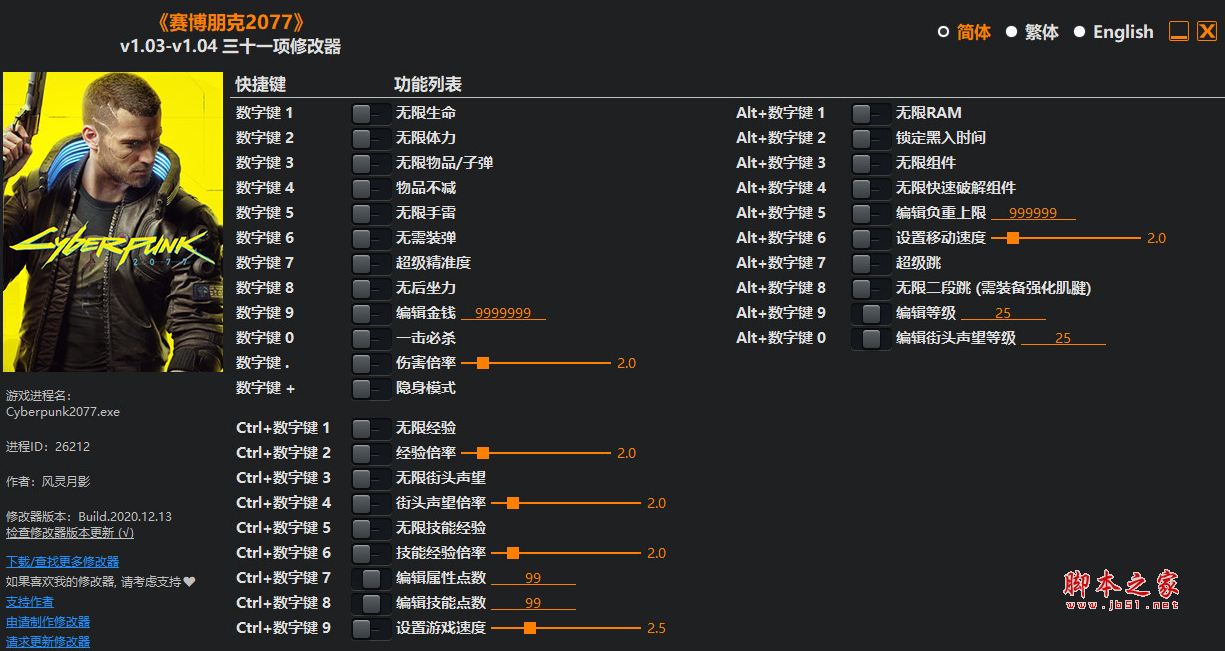
Task: Click 编辑等级 value field
Action: click(x=1003, y=313)
